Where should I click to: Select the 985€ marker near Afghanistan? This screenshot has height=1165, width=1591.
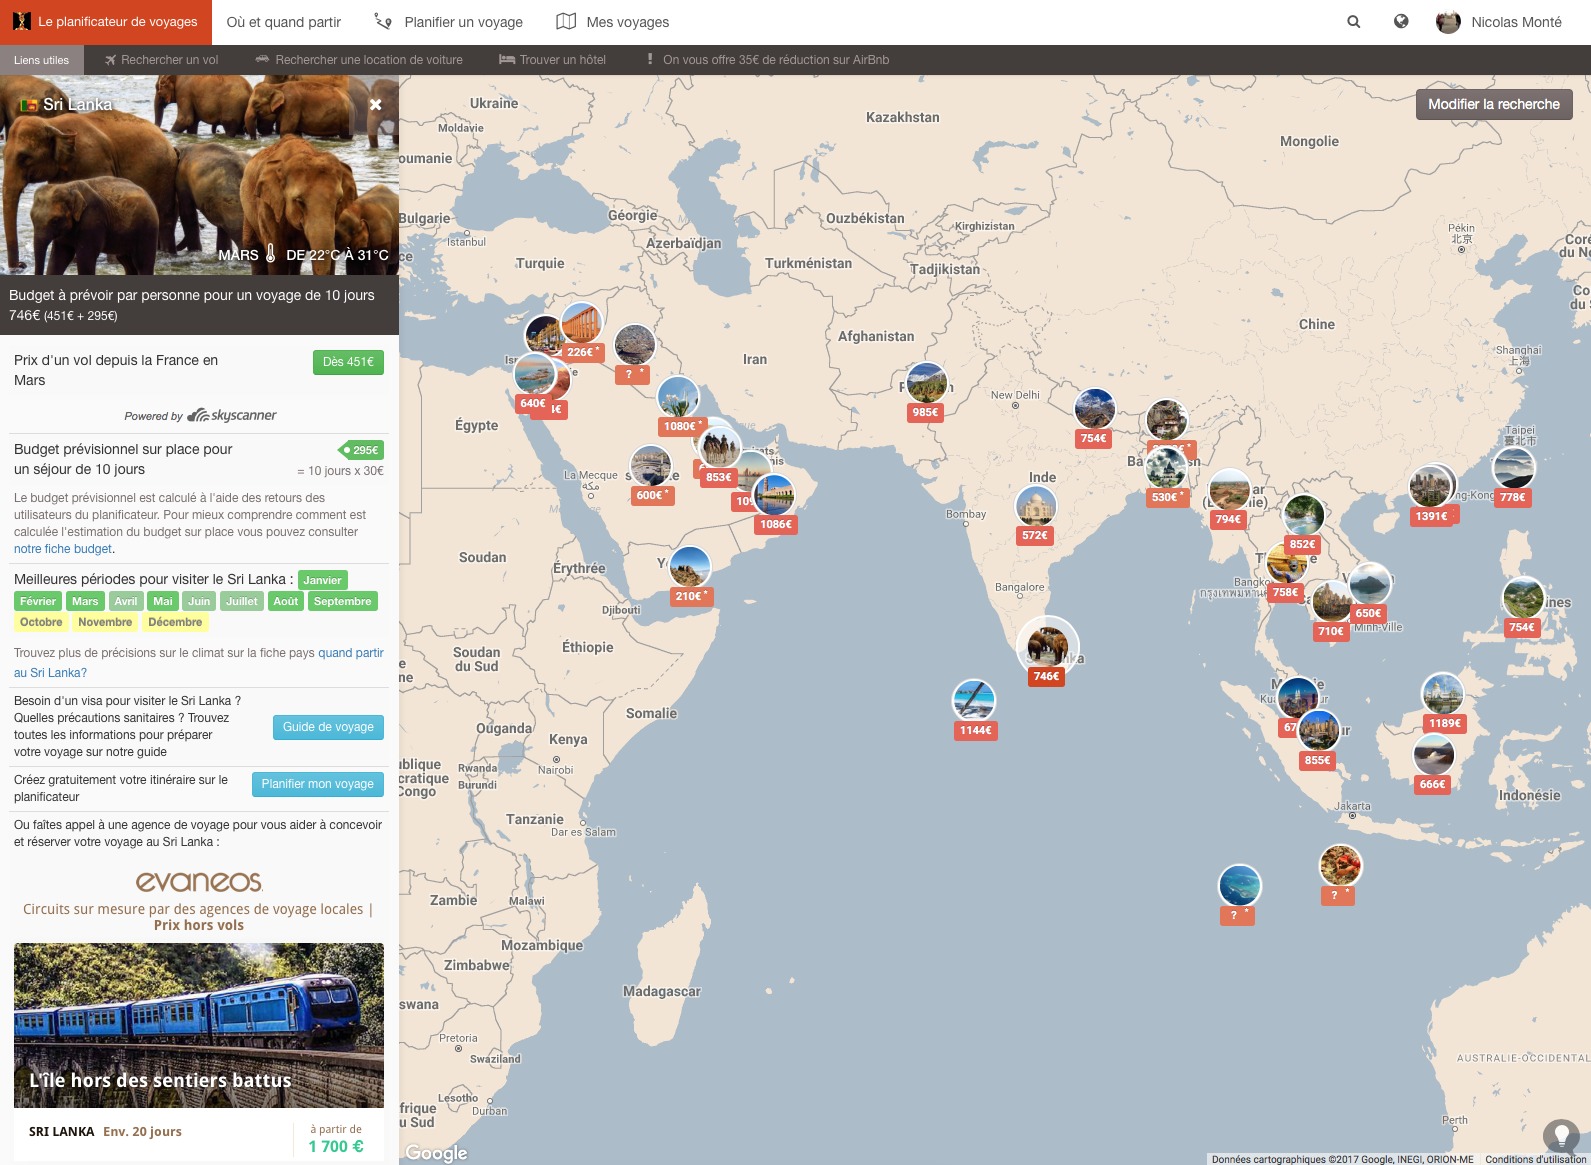click(926, 391)
